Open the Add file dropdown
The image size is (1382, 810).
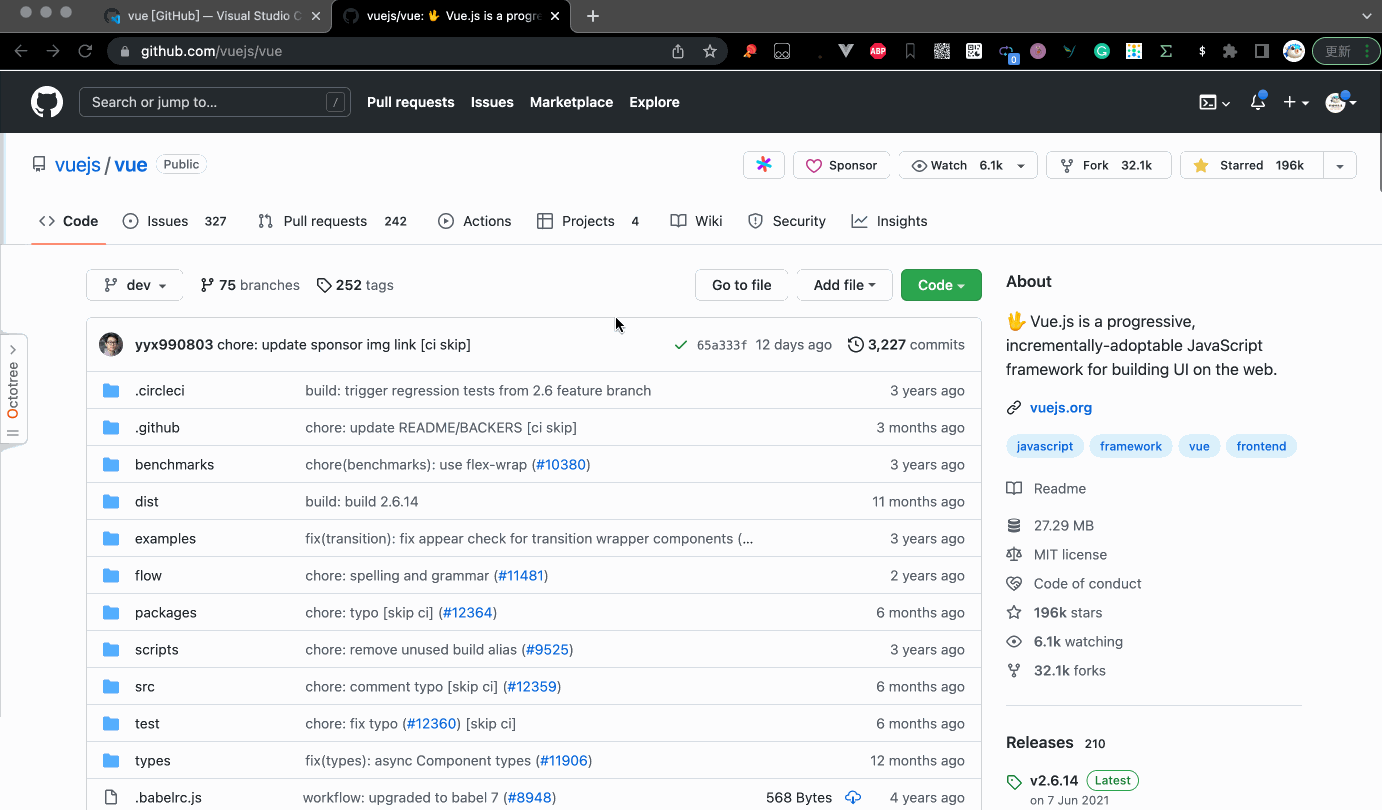tap(844, 284)
